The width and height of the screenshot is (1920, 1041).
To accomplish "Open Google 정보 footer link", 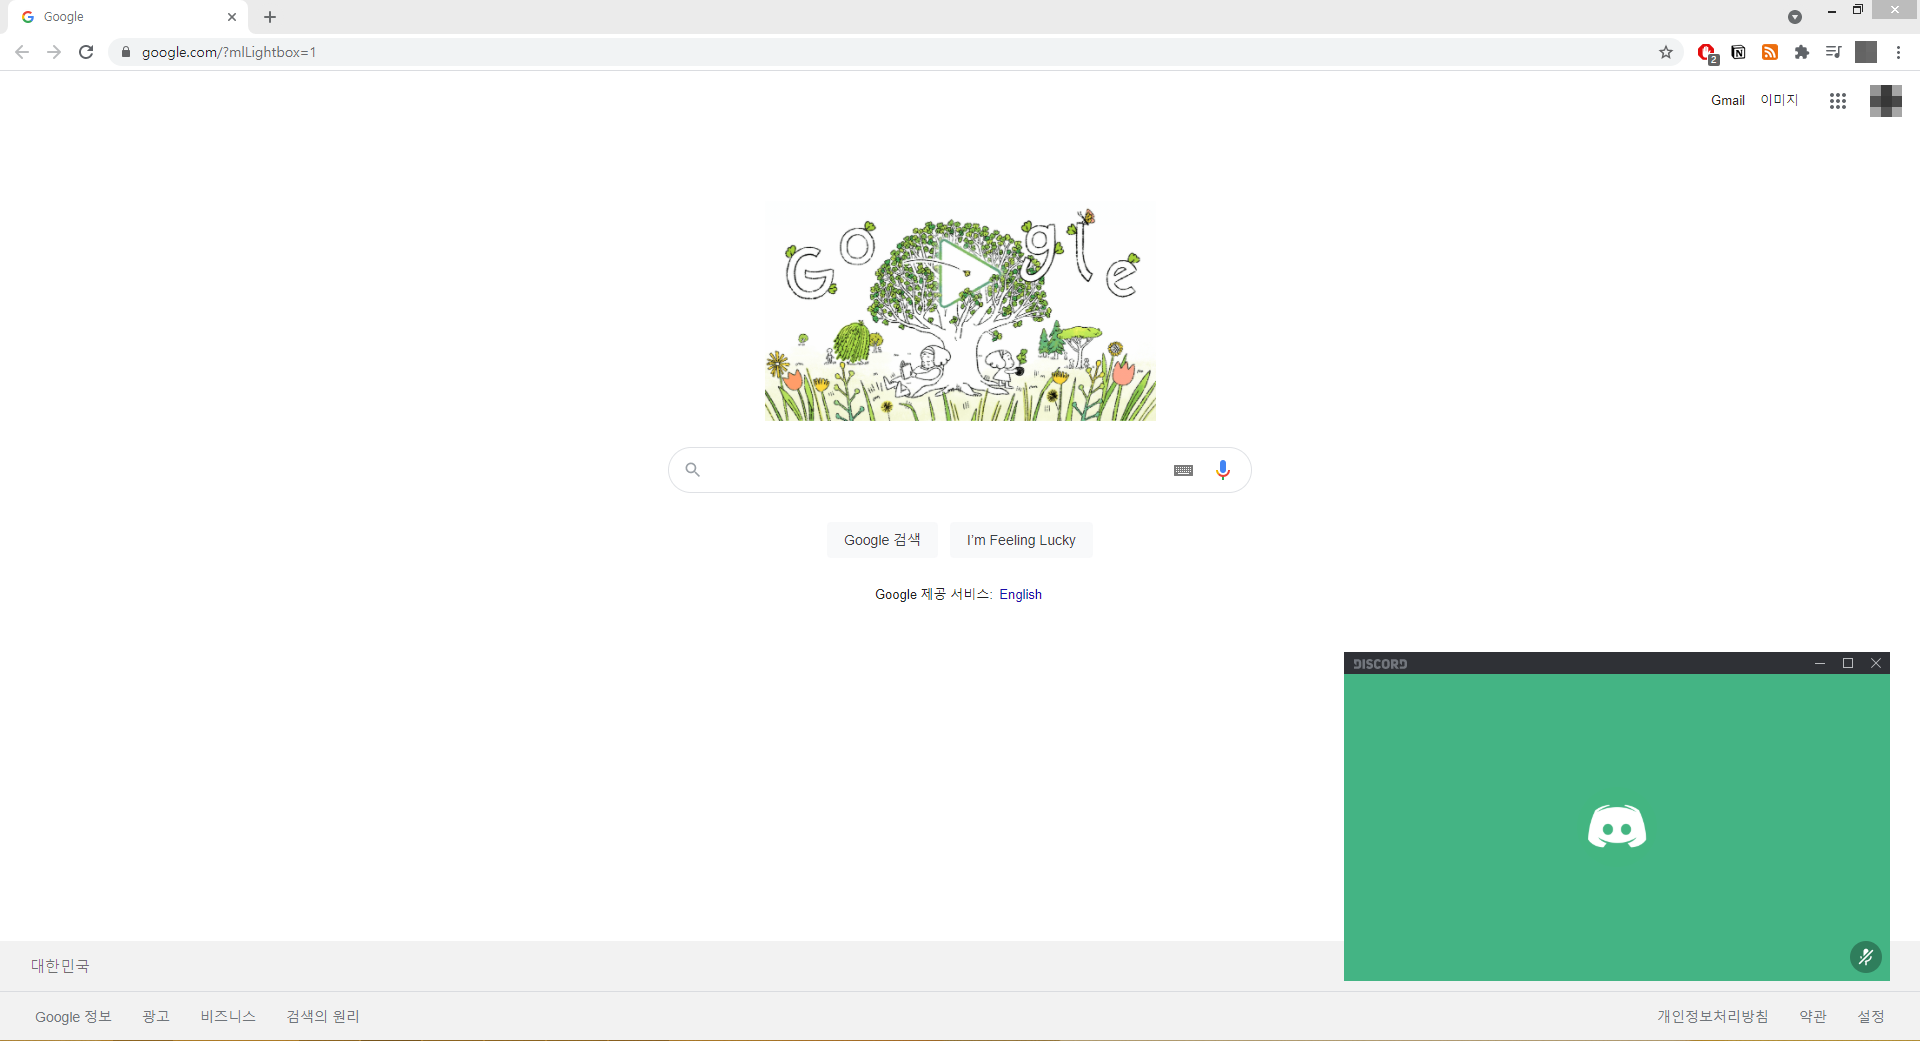I will (73, 1017).
